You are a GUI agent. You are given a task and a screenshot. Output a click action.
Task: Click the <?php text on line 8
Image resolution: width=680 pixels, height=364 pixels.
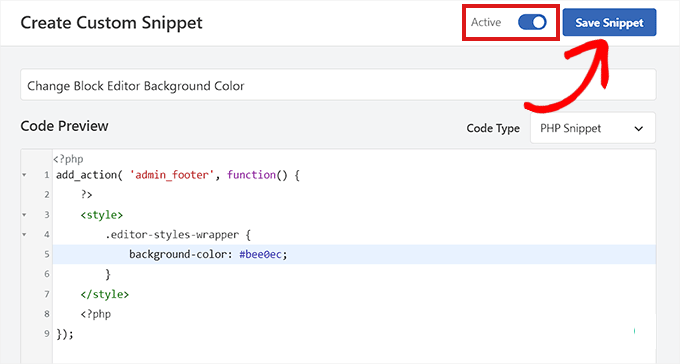tap(96, 314)
